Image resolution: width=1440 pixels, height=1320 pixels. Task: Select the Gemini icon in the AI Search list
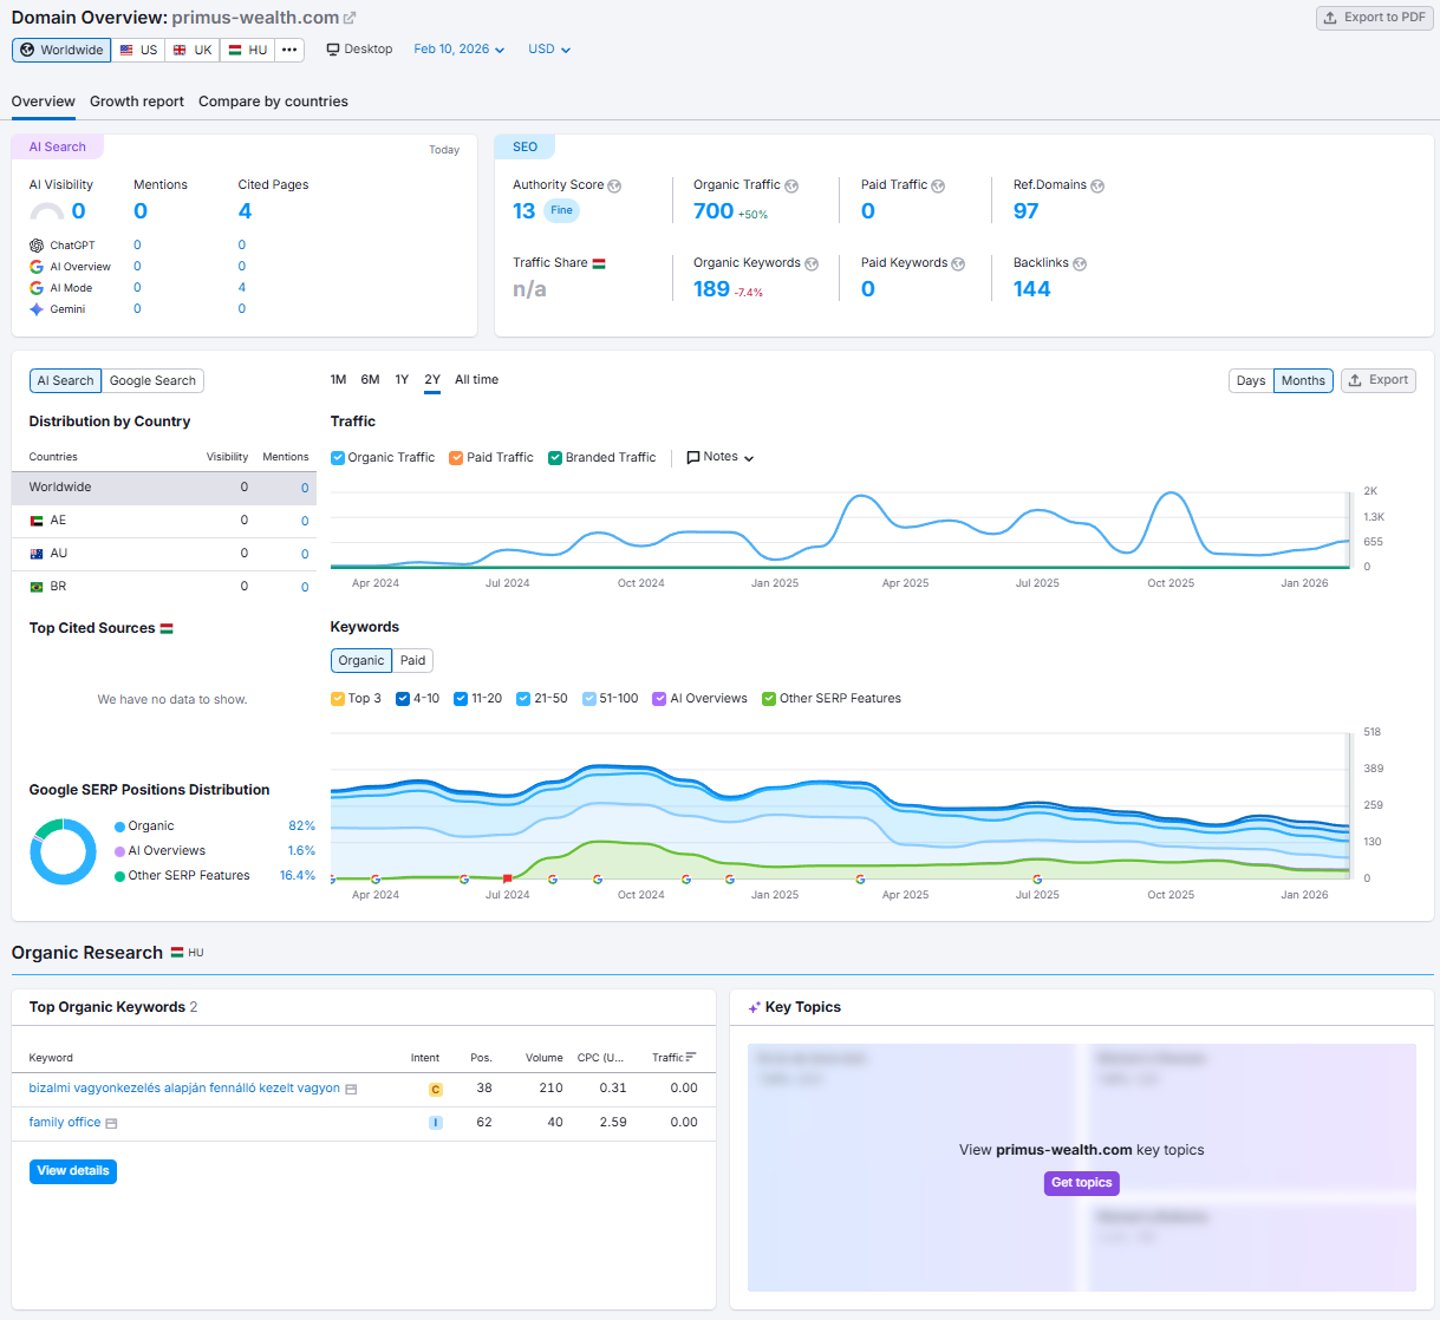pos(37,309)
